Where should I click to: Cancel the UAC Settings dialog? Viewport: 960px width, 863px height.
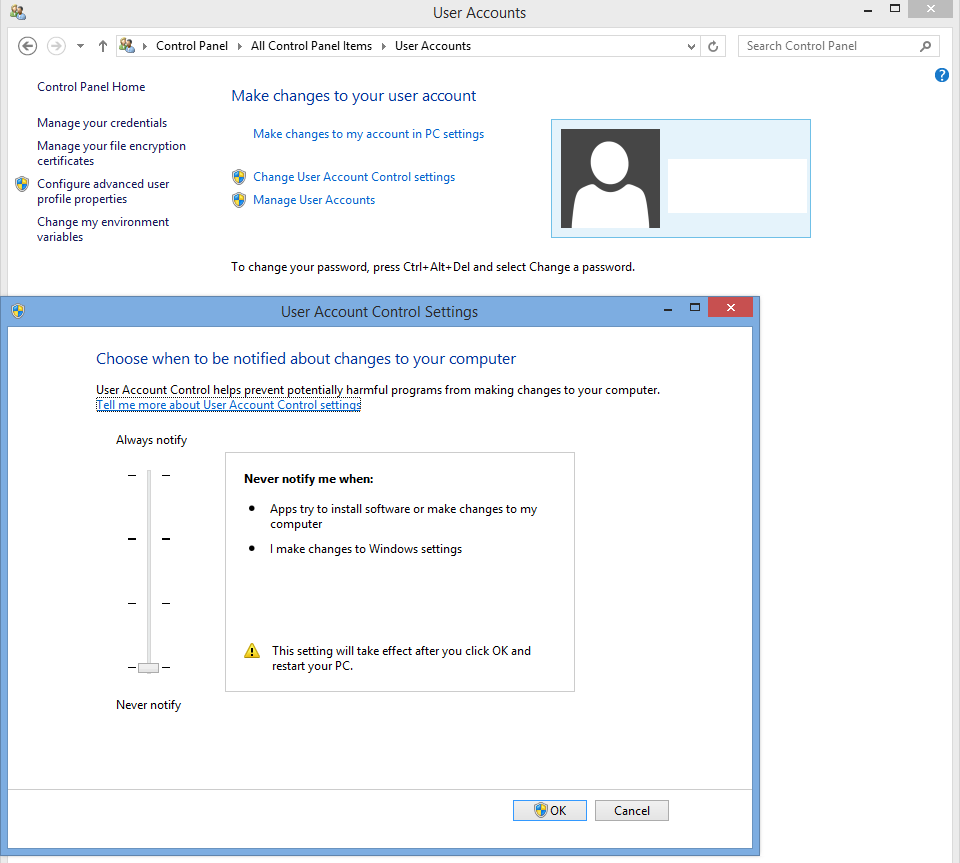632,810
